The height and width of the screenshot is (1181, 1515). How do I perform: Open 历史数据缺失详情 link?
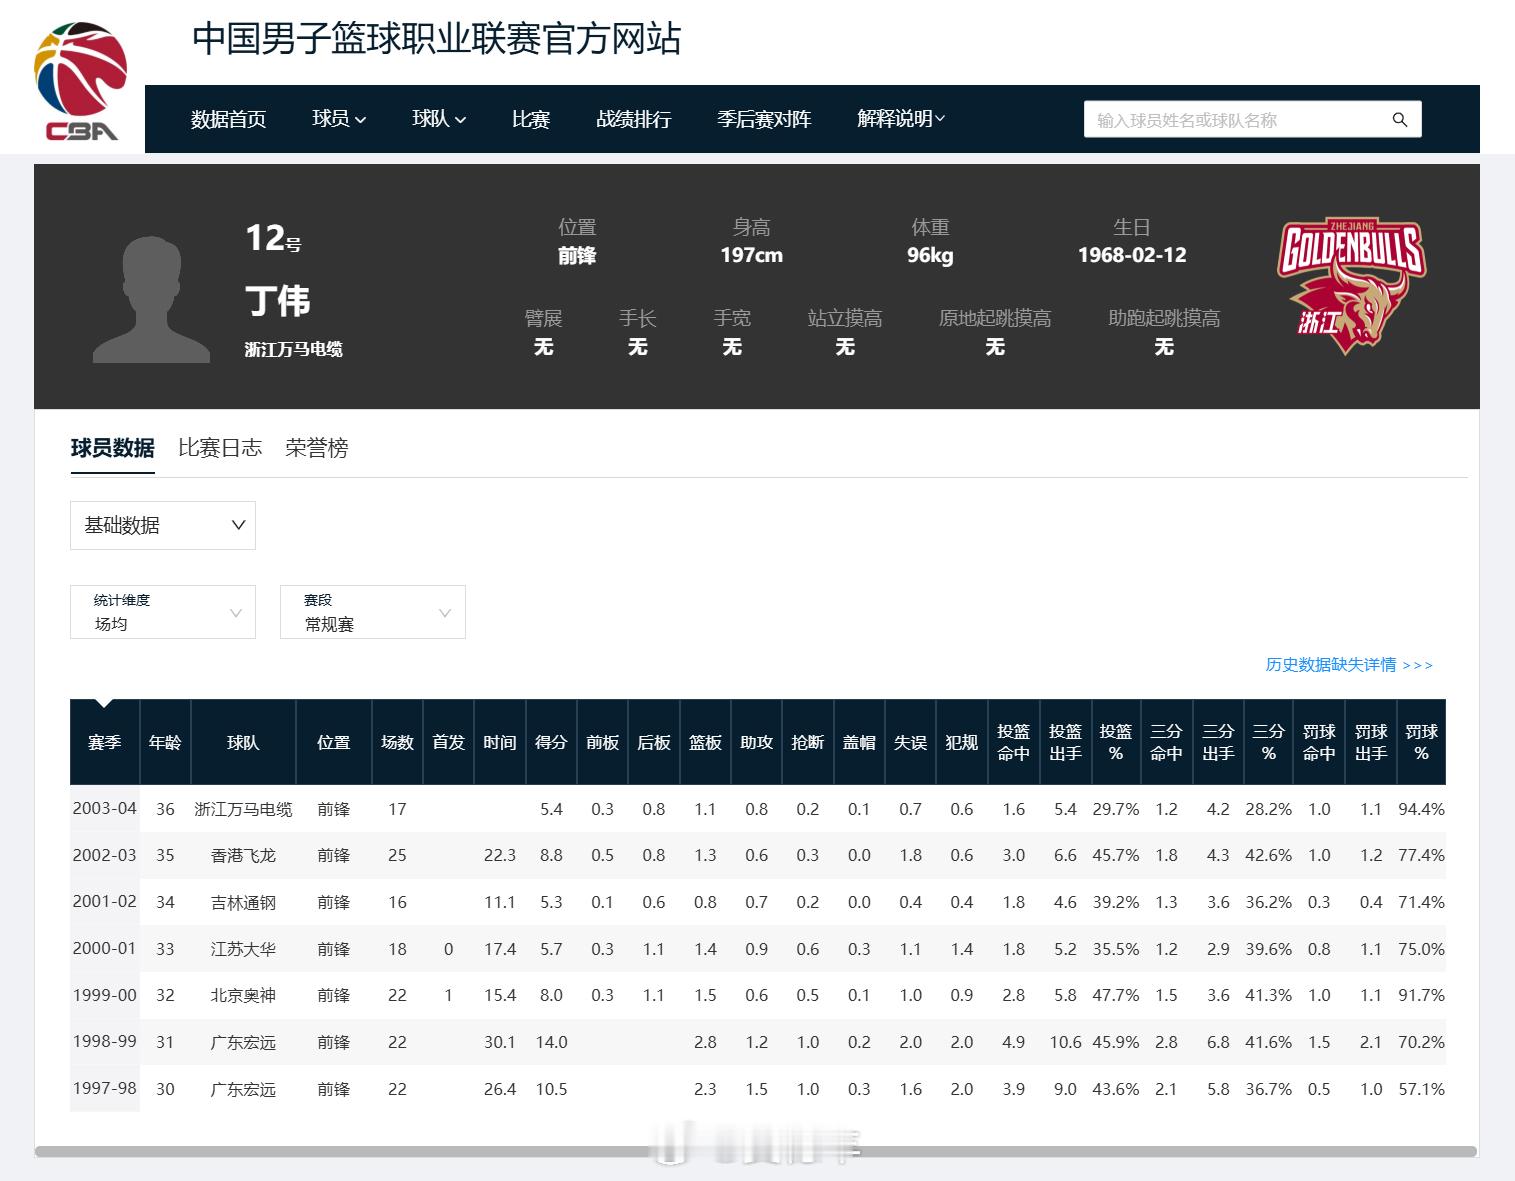click(1349, 665)
